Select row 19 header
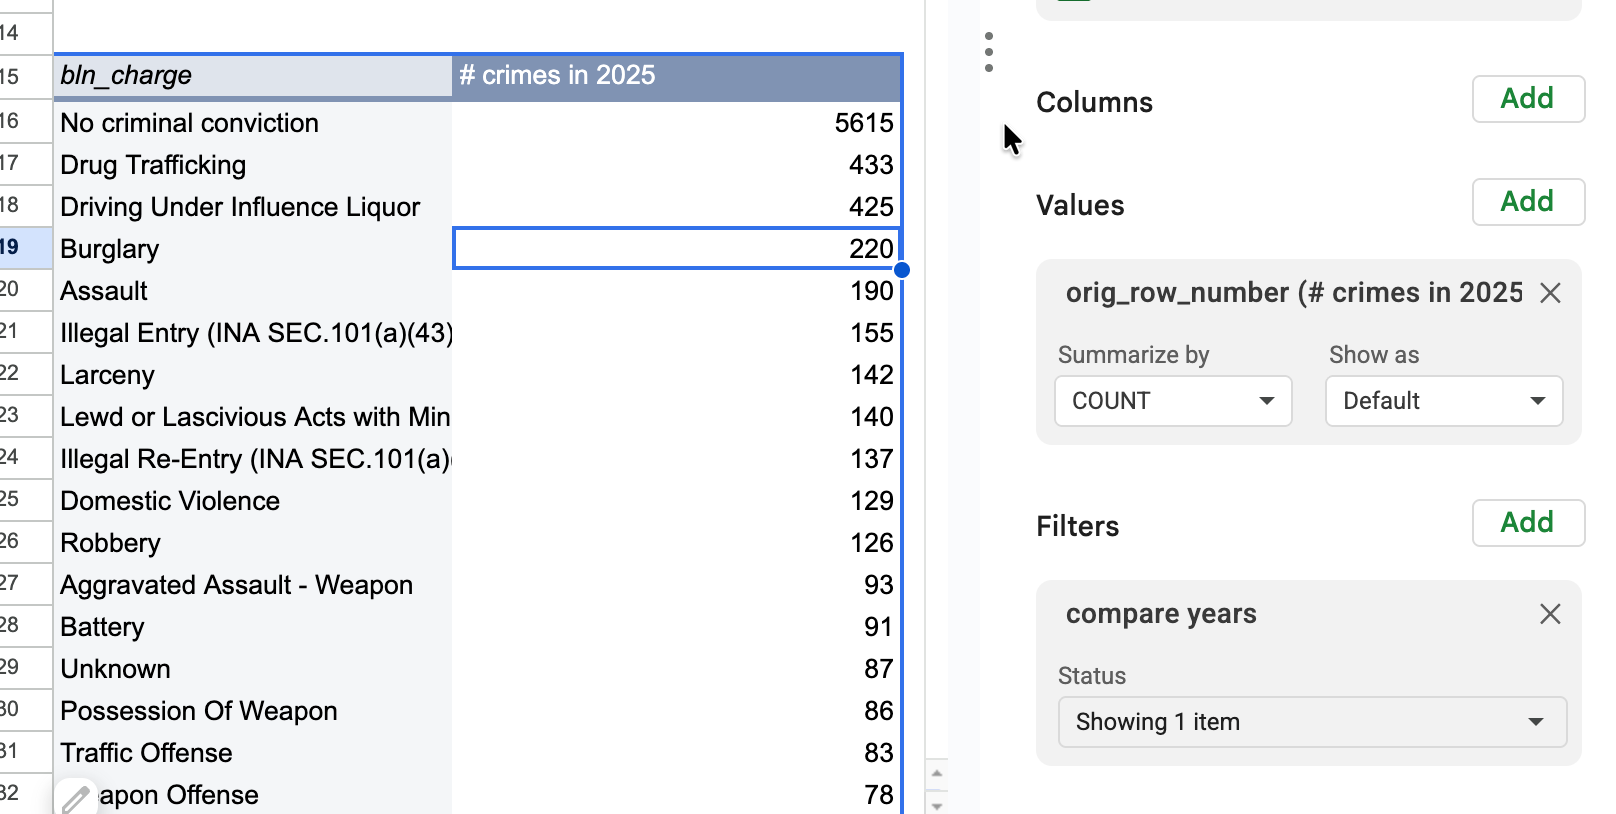This screenshot has height=814, width=1616. coord(25,248)
